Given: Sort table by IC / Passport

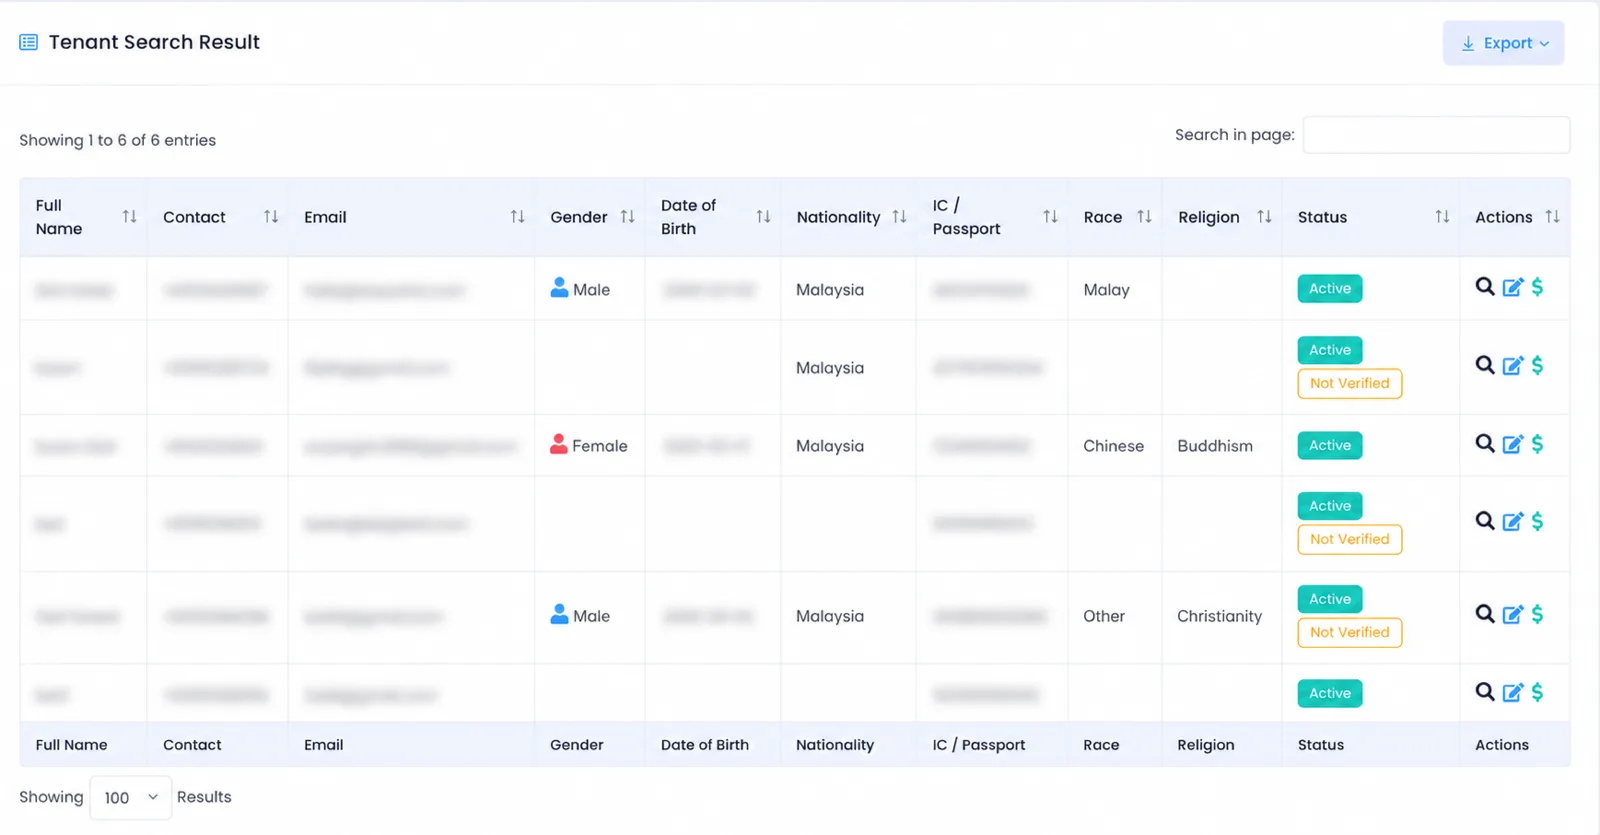Looking at the screenshot, I should click(x=1050, y=217).
